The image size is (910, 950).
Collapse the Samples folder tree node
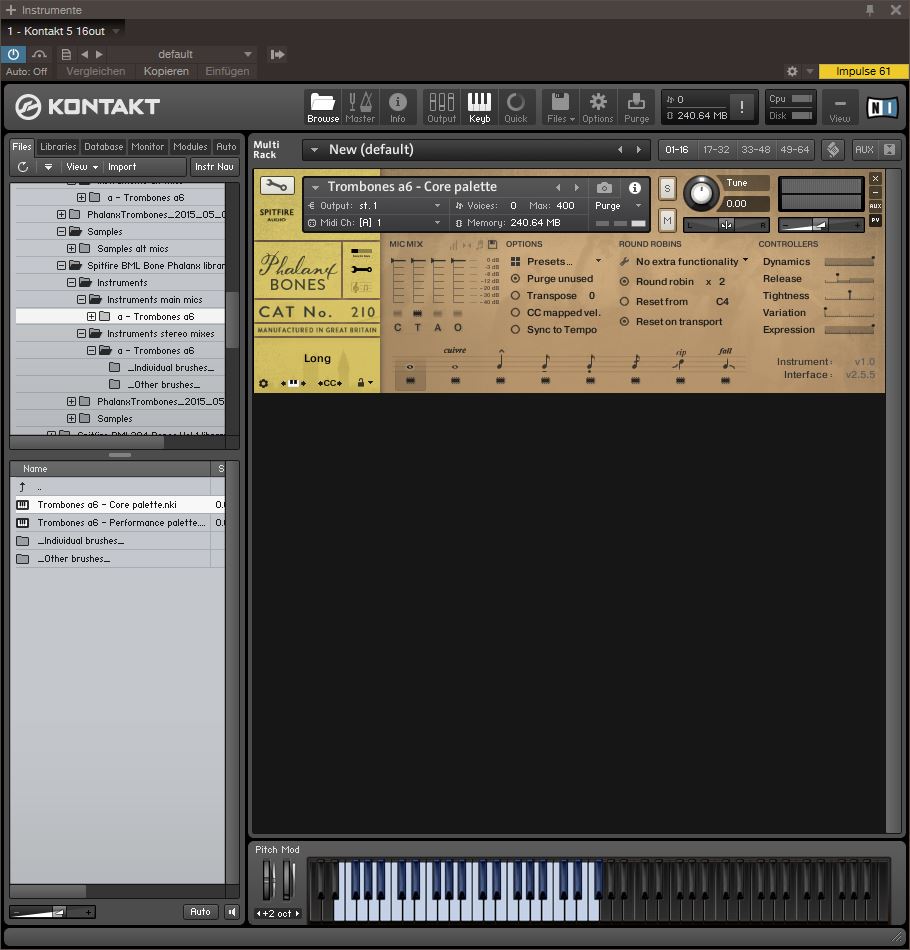[61, 231]
